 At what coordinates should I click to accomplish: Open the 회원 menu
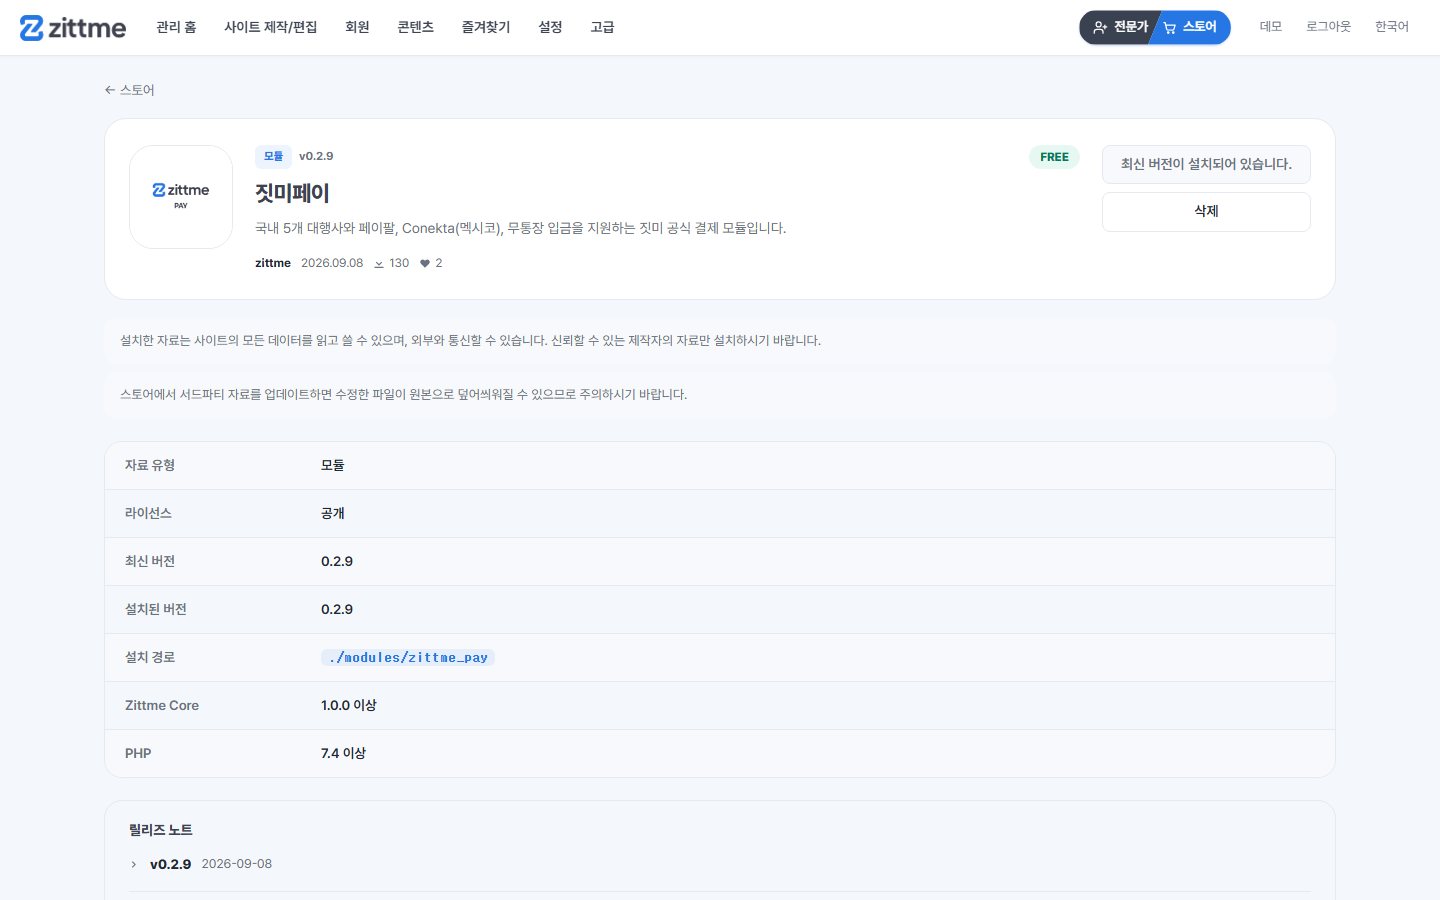[357, 27]
